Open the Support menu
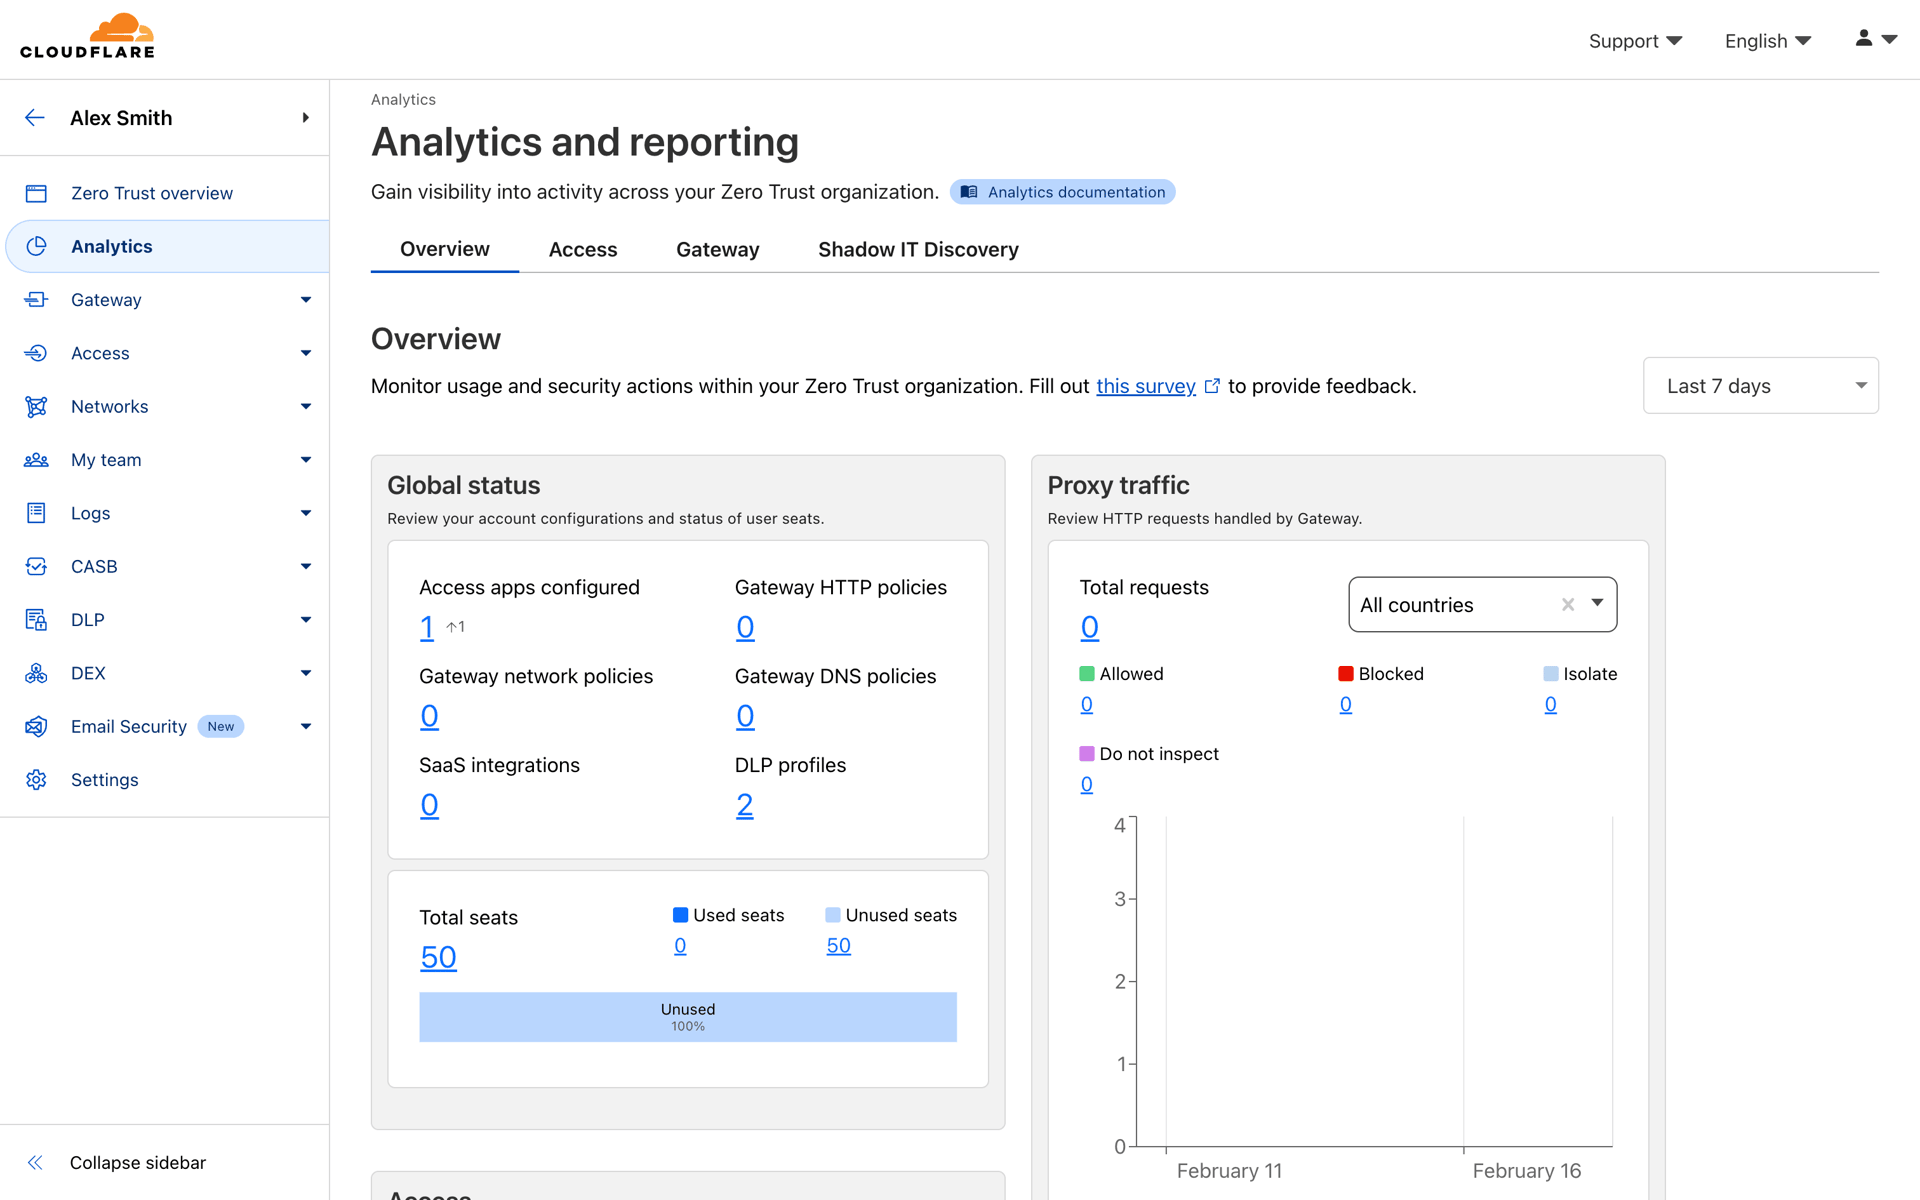The image size is (1920, 1200). 1635,41
